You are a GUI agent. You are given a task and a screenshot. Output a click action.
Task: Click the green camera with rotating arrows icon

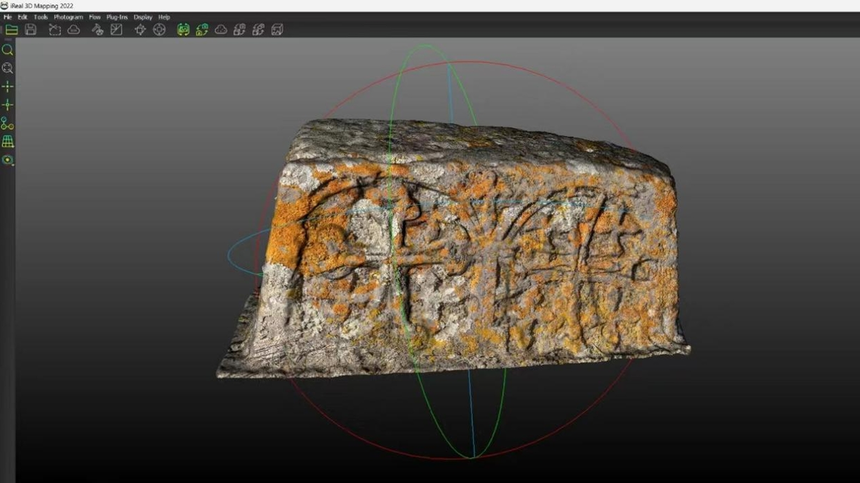click(x=183, y=30)
